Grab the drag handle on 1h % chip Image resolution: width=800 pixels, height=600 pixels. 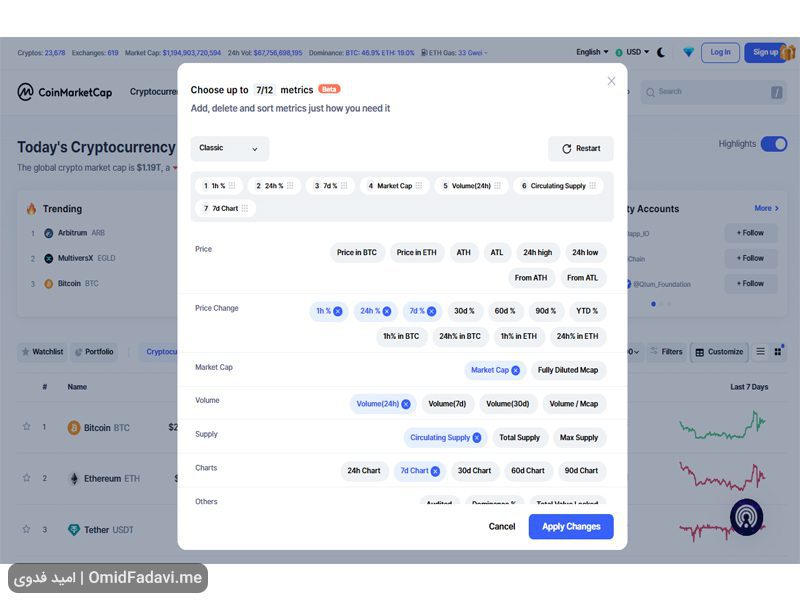pos(232,186)
